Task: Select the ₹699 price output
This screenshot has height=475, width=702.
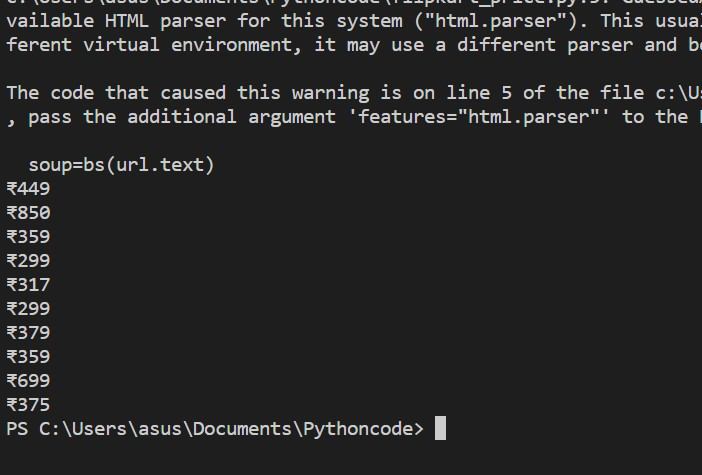Action: (28, 381)
